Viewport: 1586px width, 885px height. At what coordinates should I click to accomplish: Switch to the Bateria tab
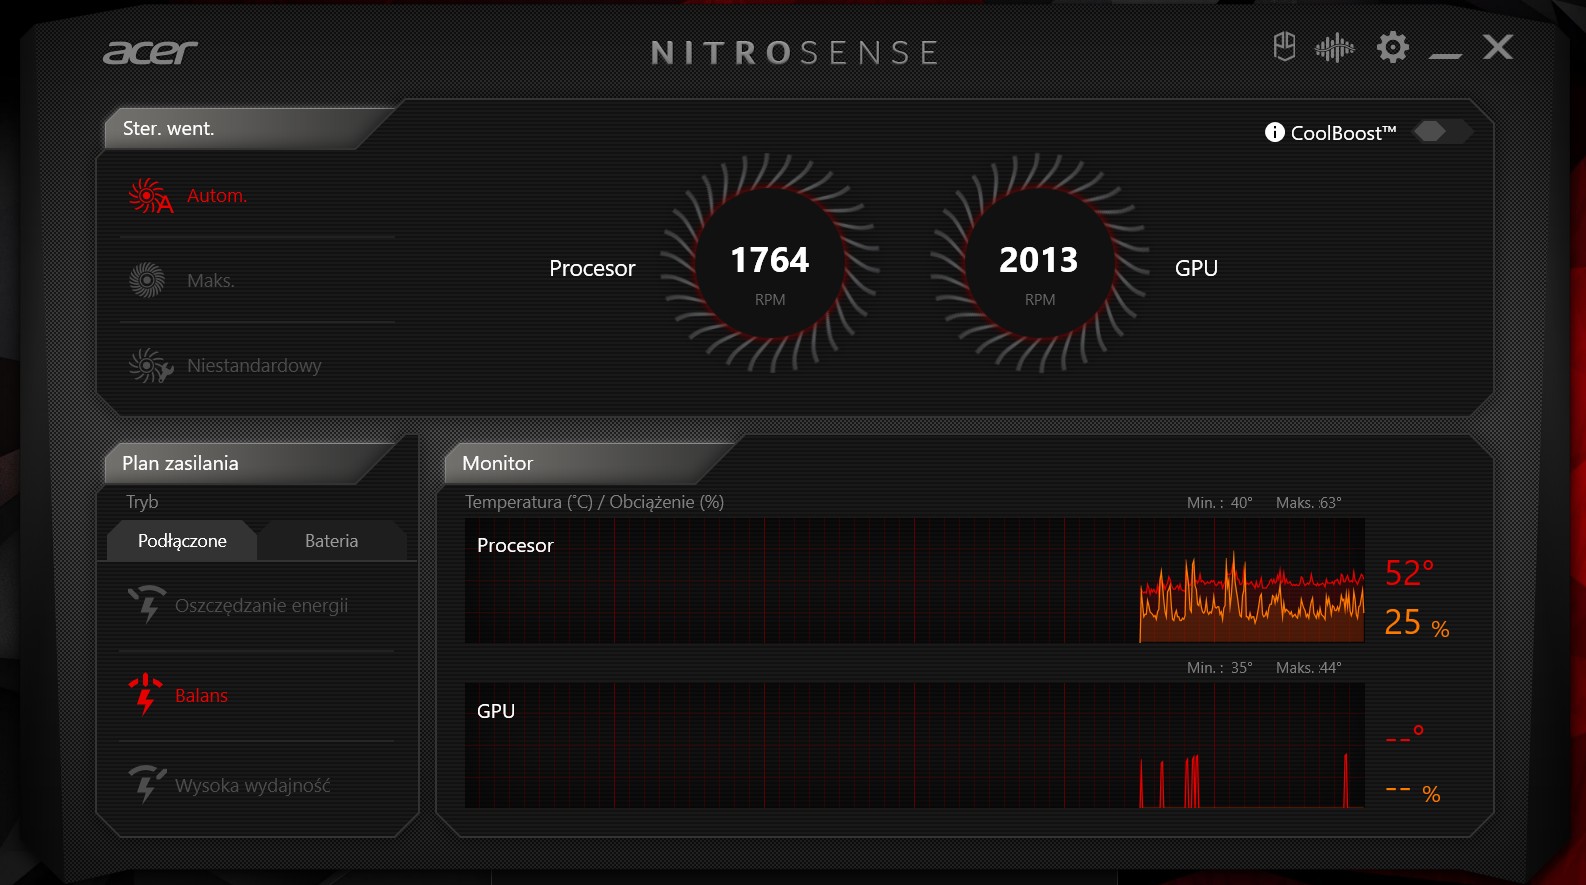pyautogui.click(x=331, y=540)
